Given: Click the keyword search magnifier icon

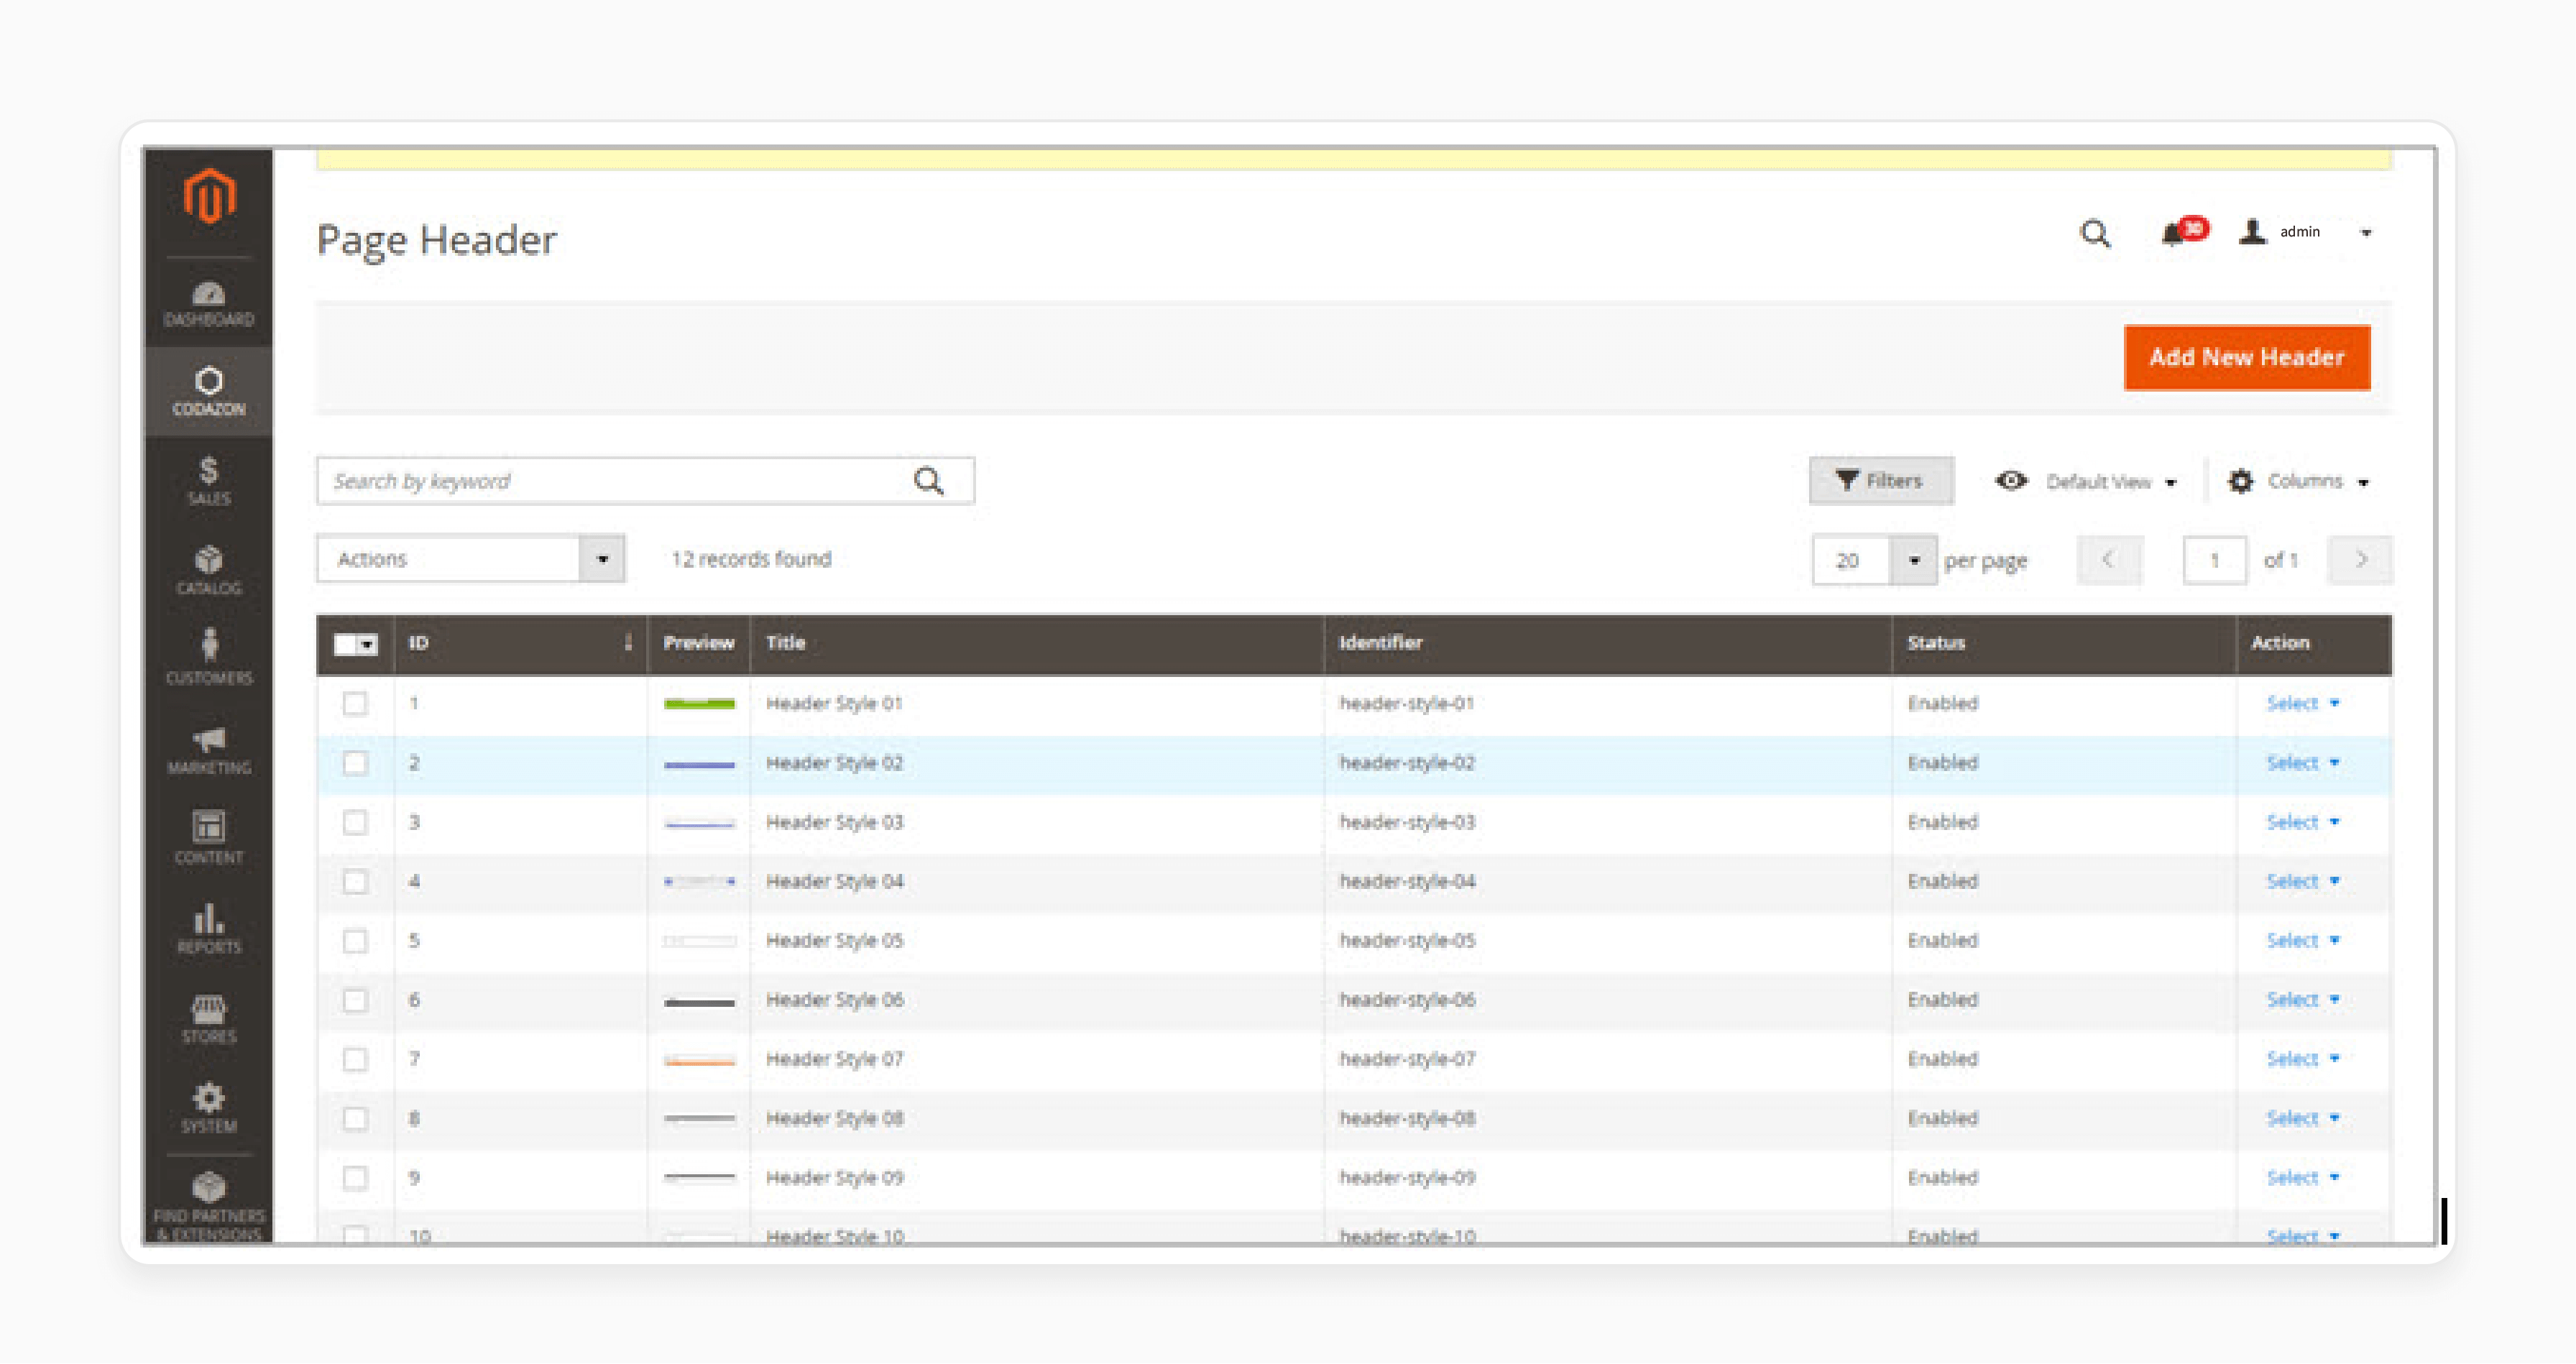Looking at the screenshot, I should pyautogui.click(x=929, y=481).
